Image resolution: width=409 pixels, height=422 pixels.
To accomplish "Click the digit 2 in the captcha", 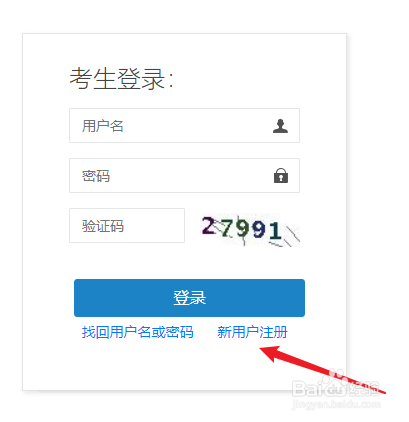I will pos(209,225).
